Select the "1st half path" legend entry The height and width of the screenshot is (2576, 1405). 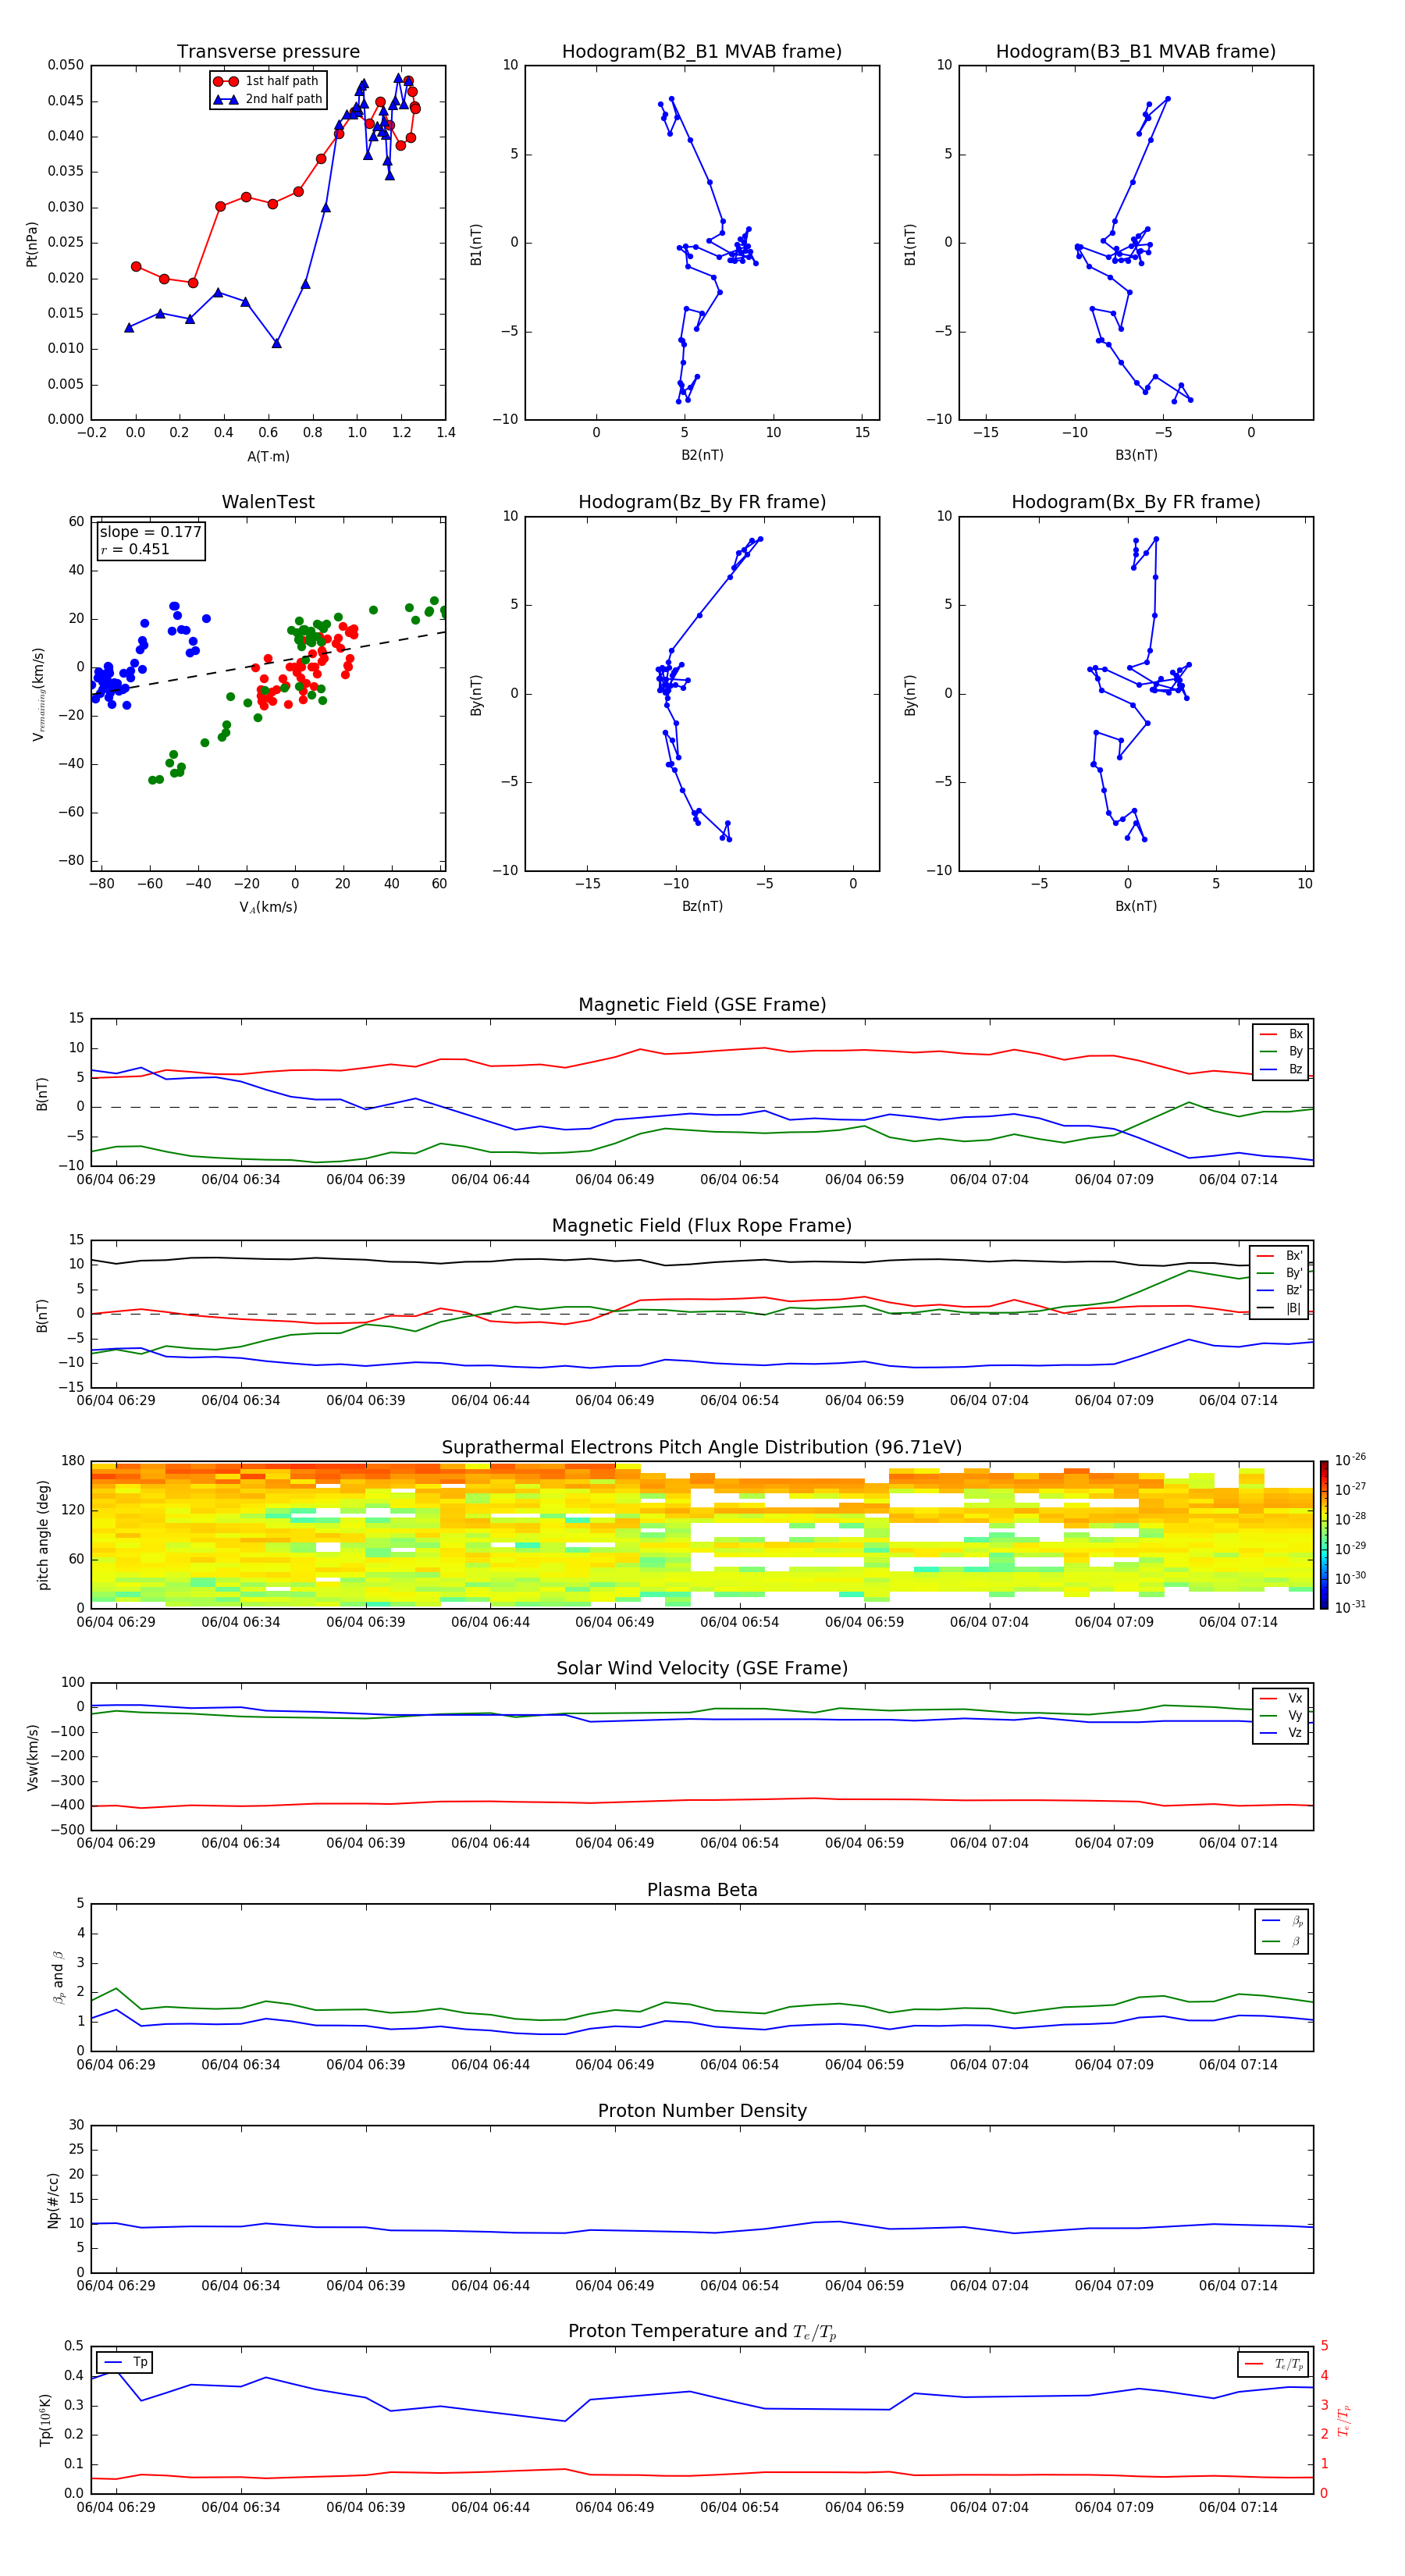[266, 81]
